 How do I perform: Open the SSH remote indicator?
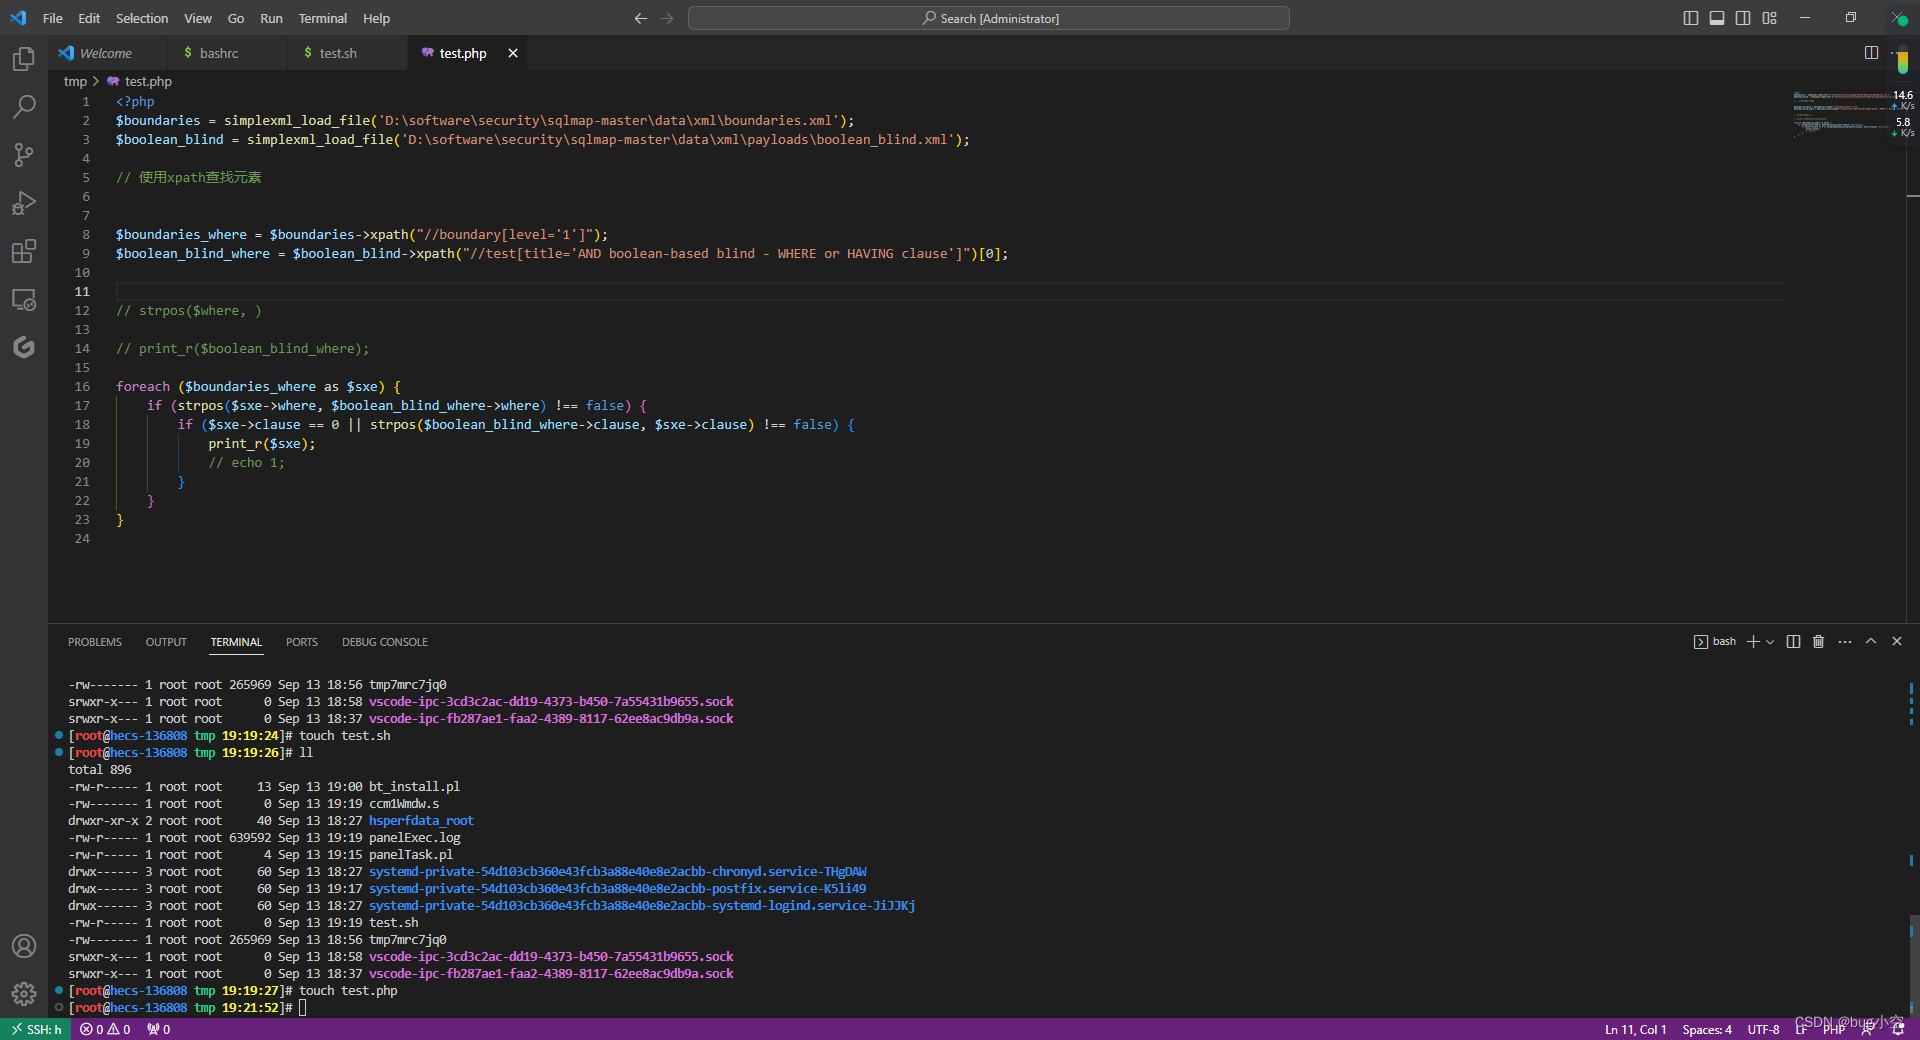click(36, 1029)
